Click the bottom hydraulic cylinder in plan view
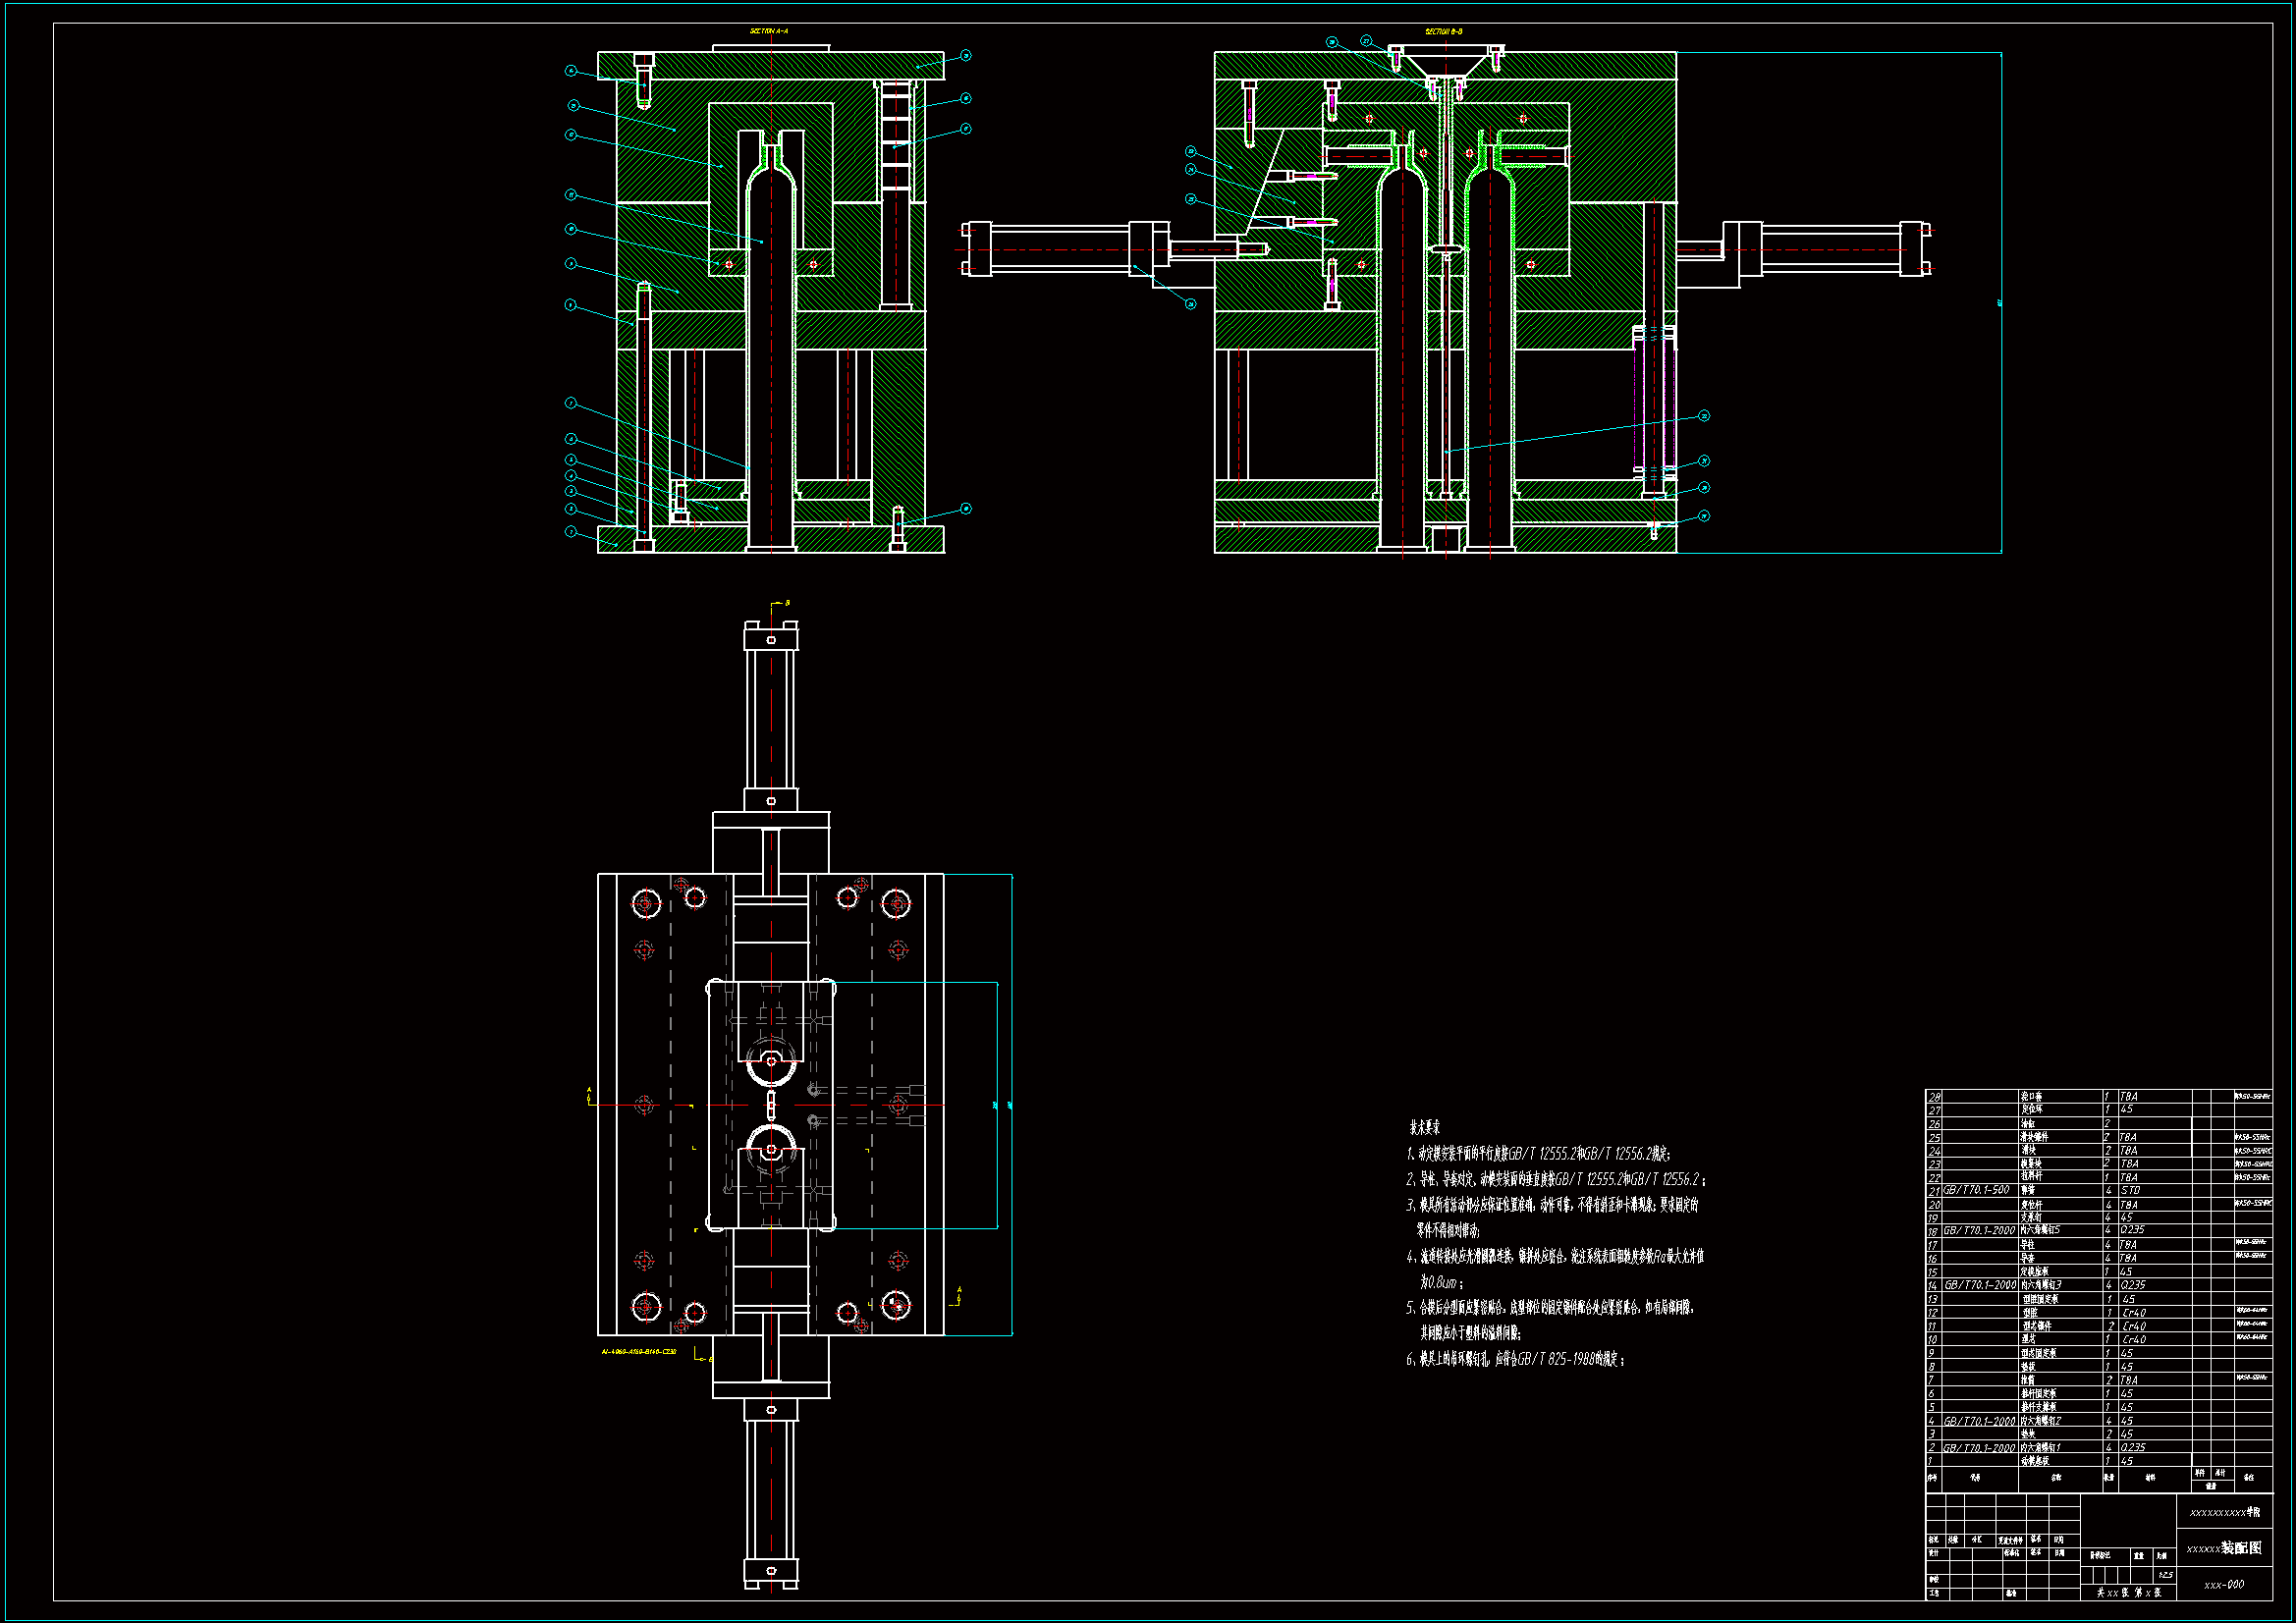This screenshot has width=2296, height=1623. coord(771,1490)
